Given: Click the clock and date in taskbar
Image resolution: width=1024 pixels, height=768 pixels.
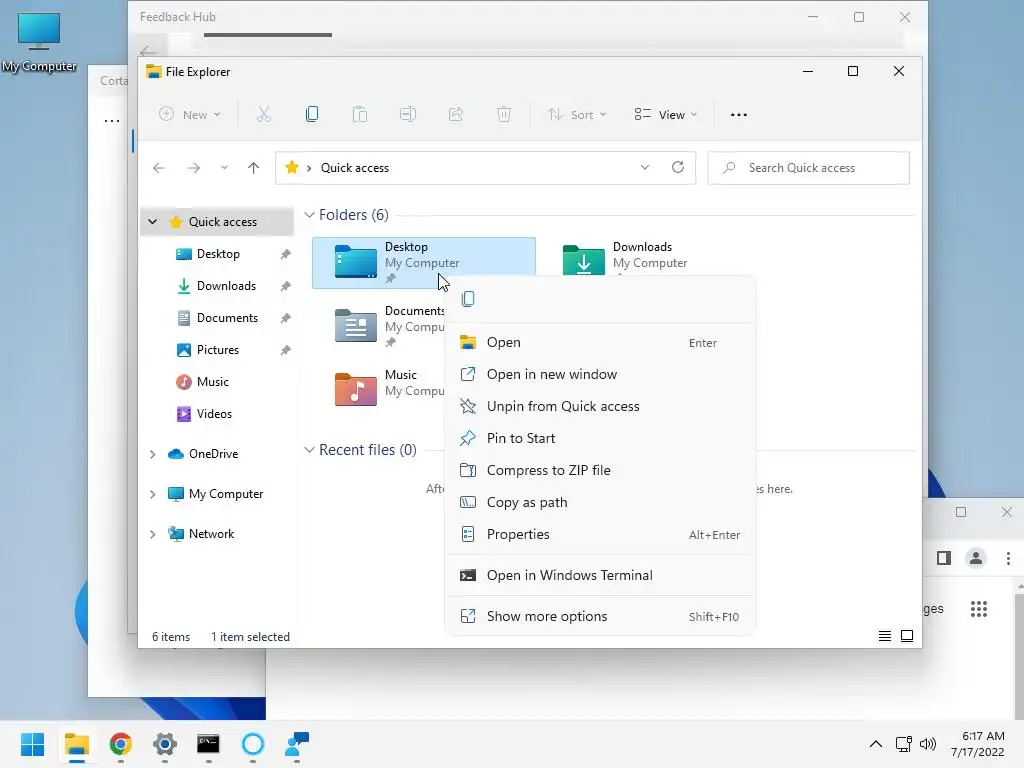Looking at the screenshot, I should pyautogui.click(x=978, y=744).
